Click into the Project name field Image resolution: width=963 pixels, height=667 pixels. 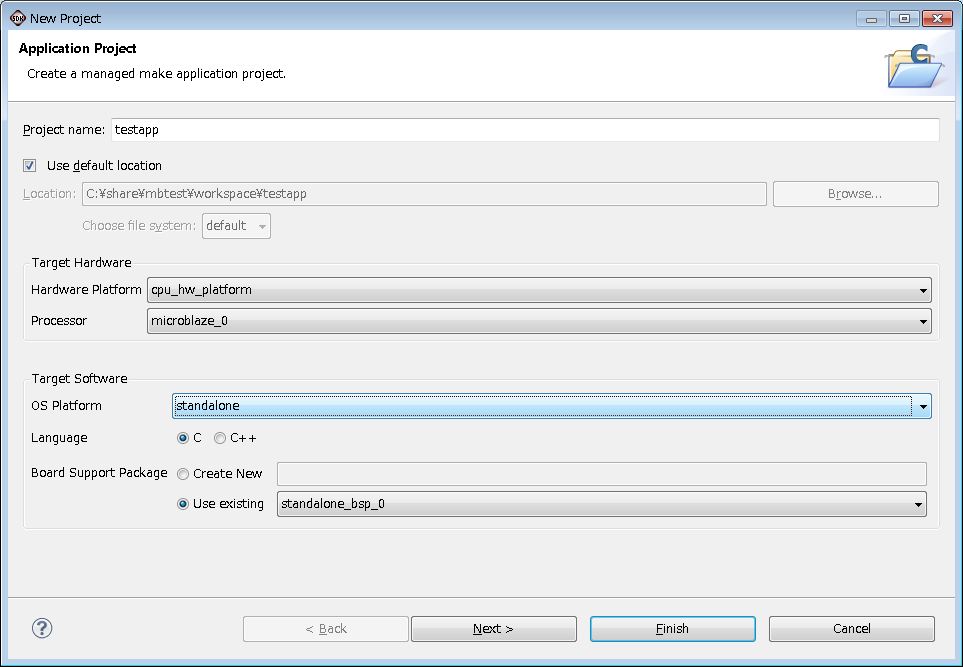tap(525, 130)
